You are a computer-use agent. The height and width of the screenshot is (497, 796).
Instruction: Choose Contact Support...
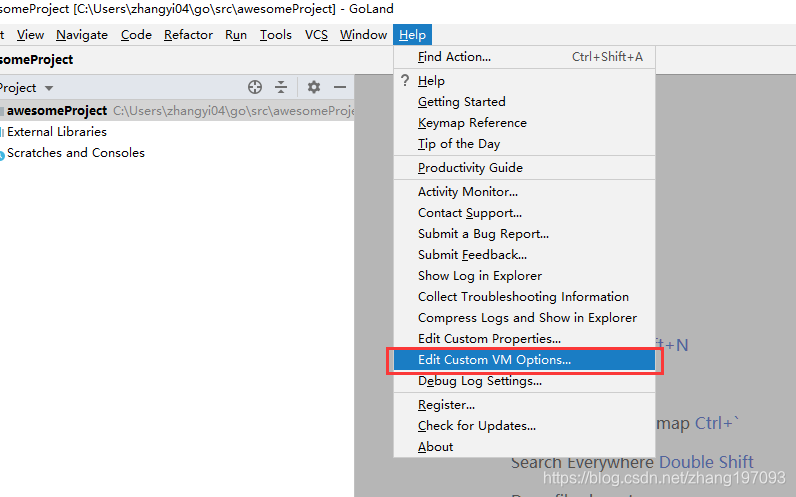point(524,213)
